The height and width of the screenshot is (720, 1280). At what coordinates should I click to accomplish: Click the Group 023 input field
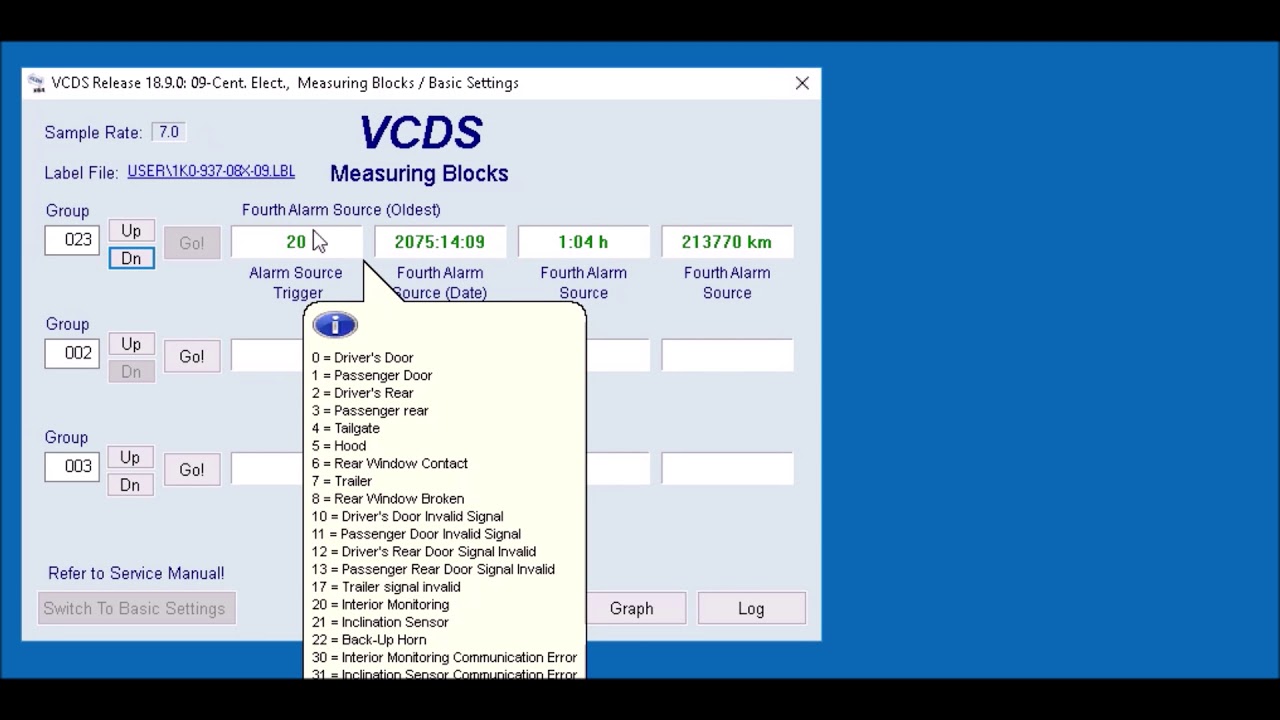click(x=72, y=240)
